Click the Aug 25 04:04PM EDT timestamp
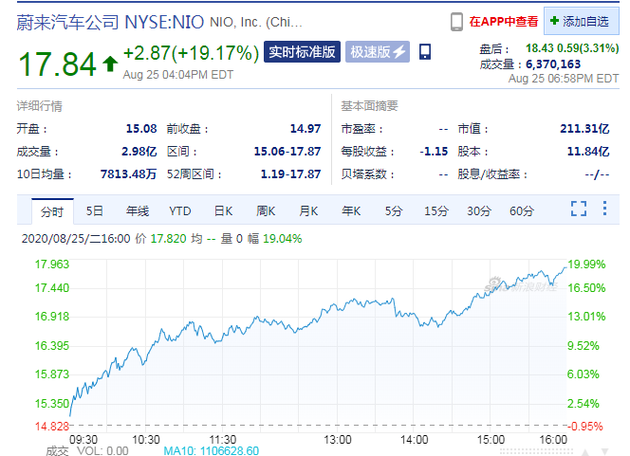This screenshot has height=456, width=630. pyautogui.click(x=178, y=75)
